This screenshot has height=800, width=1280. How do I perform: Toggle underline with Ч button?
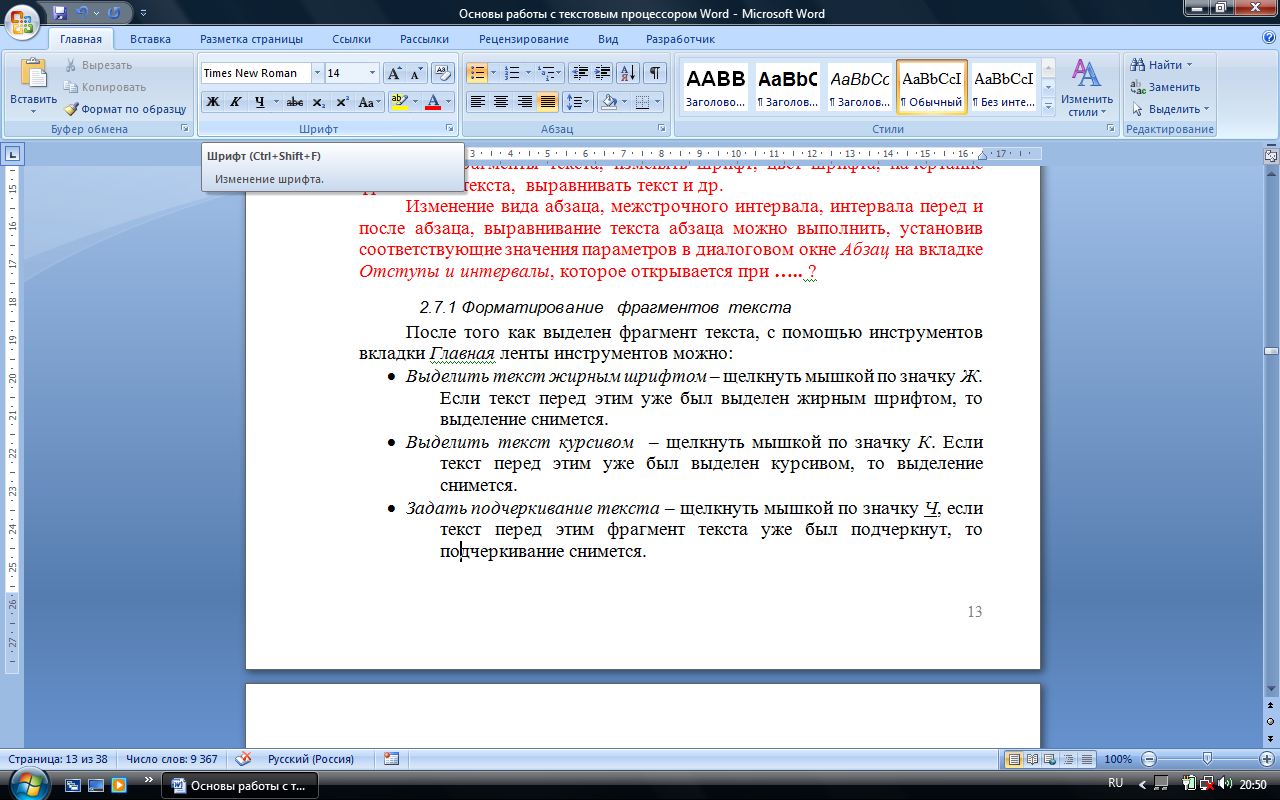point(260,102)
